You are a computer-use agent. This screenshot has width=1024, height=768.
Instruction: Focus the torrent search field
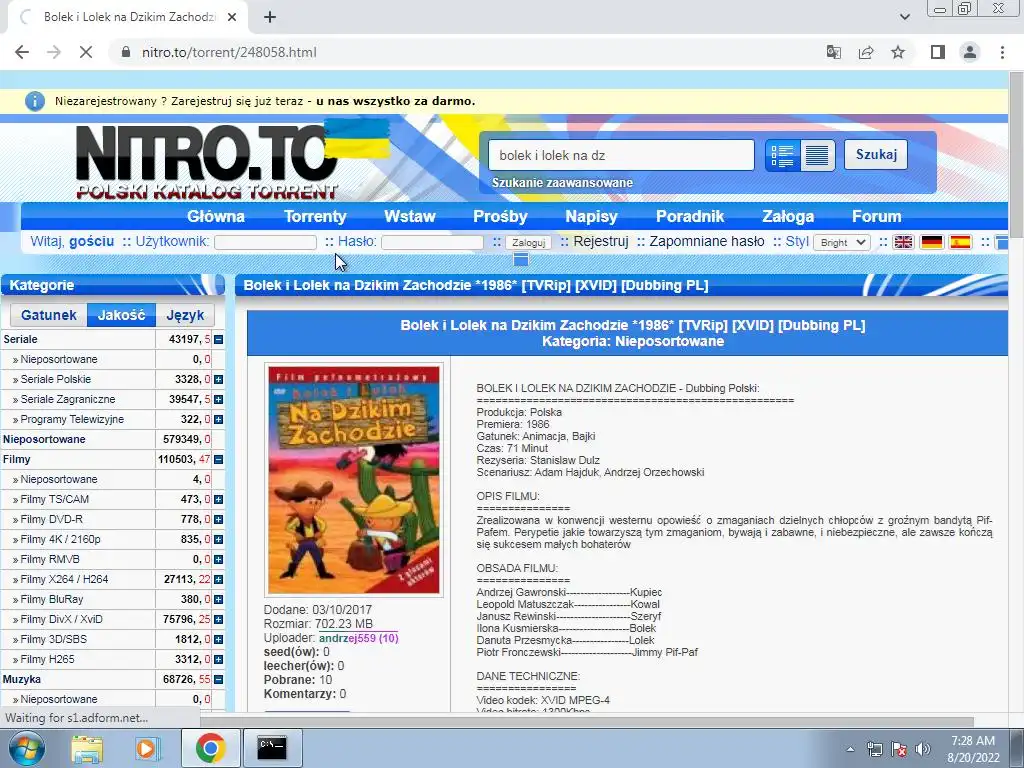(x=621, y=155)
